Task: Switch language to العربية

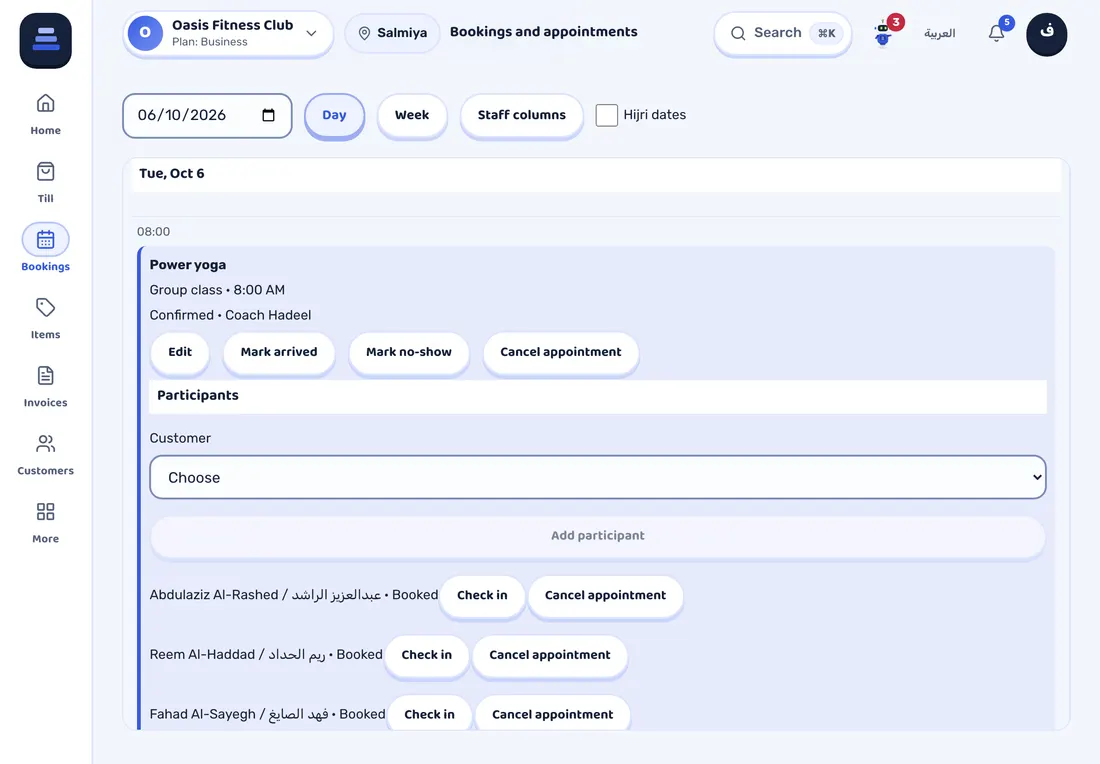Action: tap(939, 33)
